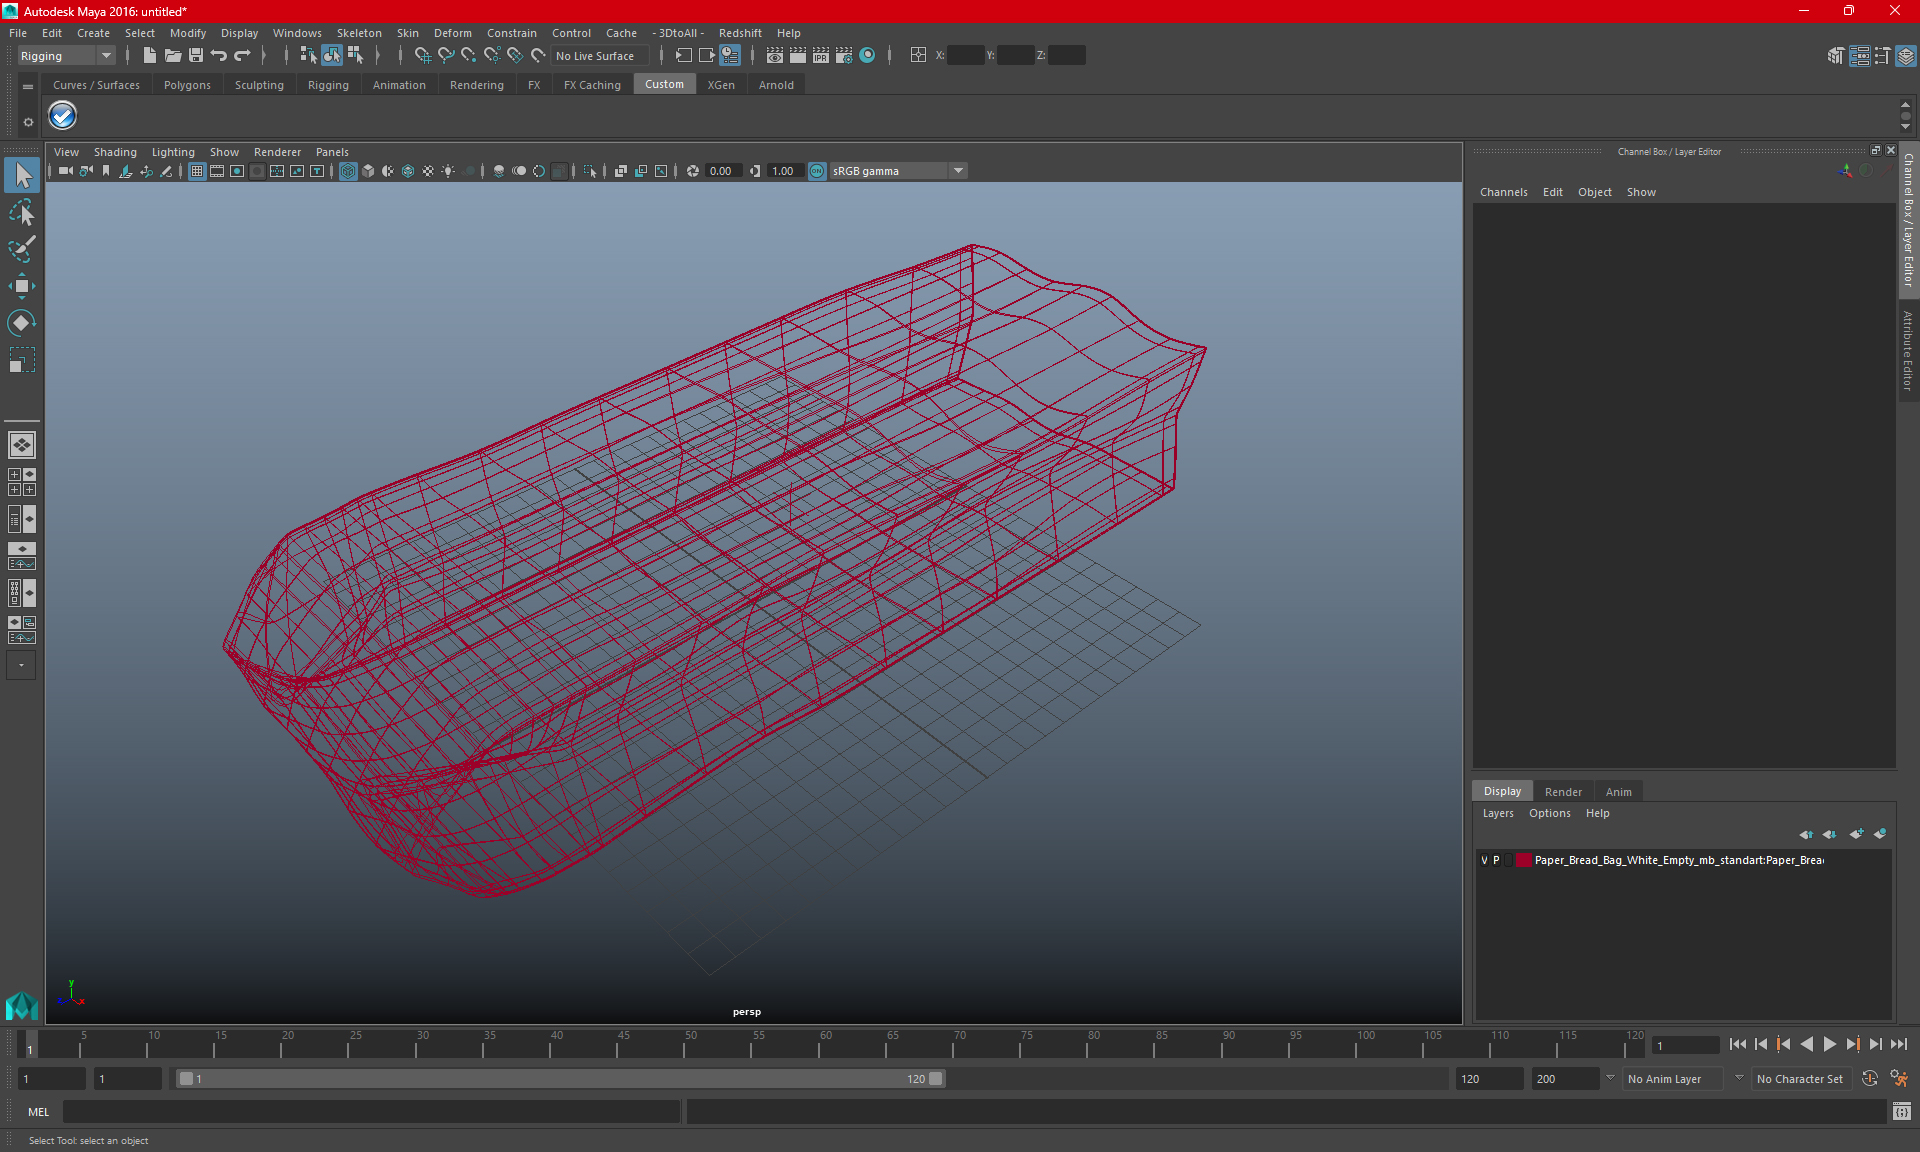Click the No Live Surface field
This screenshot has width=1920, height=1152.
(x=601, y=56)
